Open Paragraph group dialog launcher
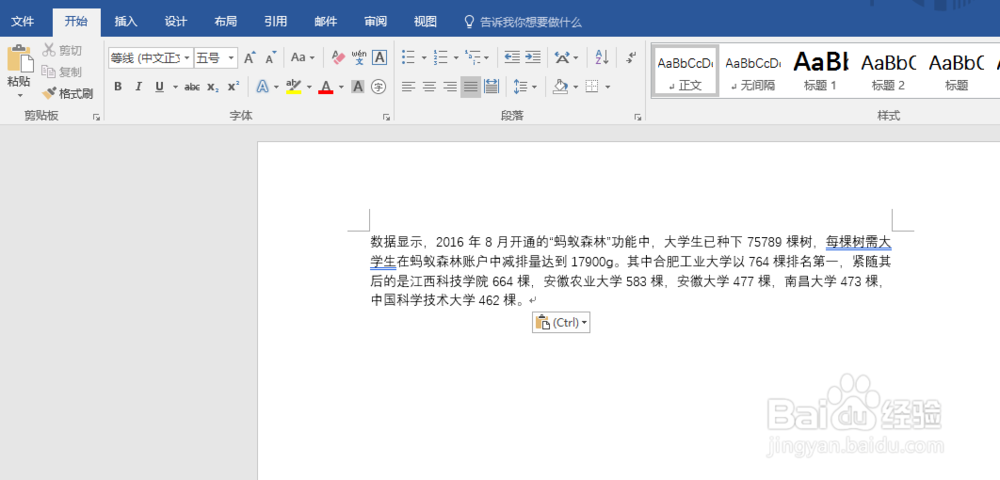Viewport: 1000px width, 480px height. pos(637,117)
